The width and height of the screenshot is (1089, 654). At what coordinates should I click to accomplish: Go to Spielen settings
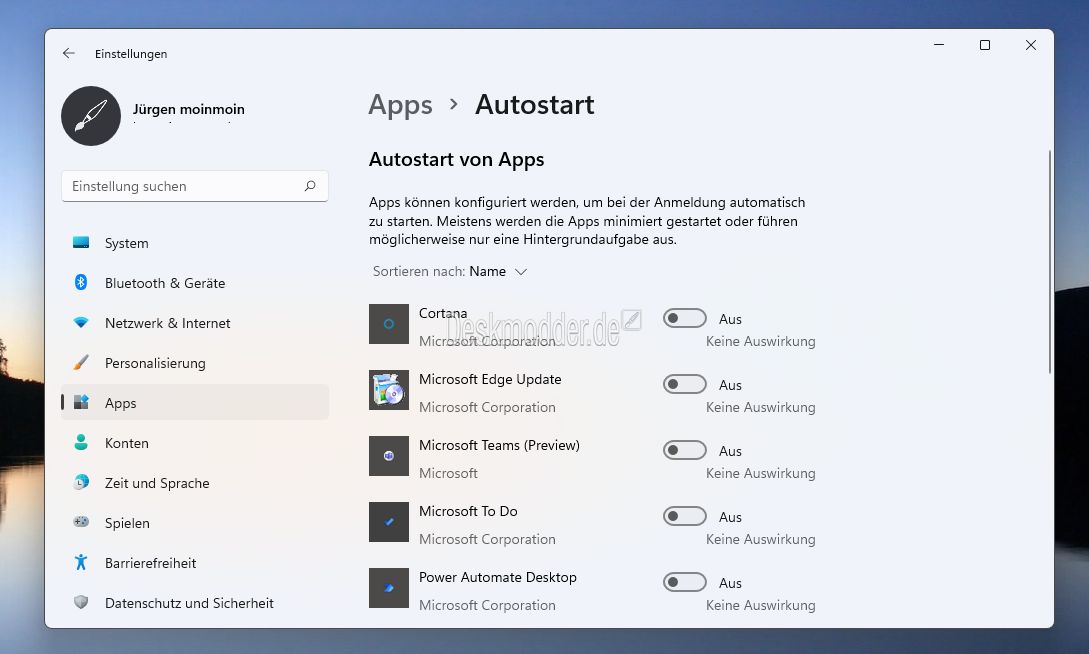pos(194,523)
